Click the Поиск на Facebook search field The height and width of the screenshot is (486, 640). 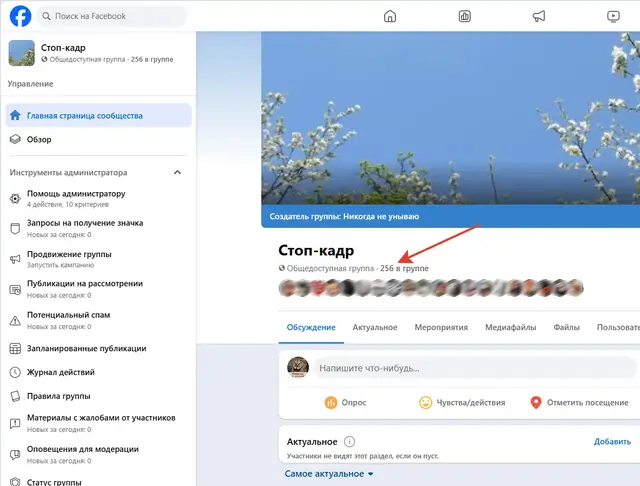point(112,16)
